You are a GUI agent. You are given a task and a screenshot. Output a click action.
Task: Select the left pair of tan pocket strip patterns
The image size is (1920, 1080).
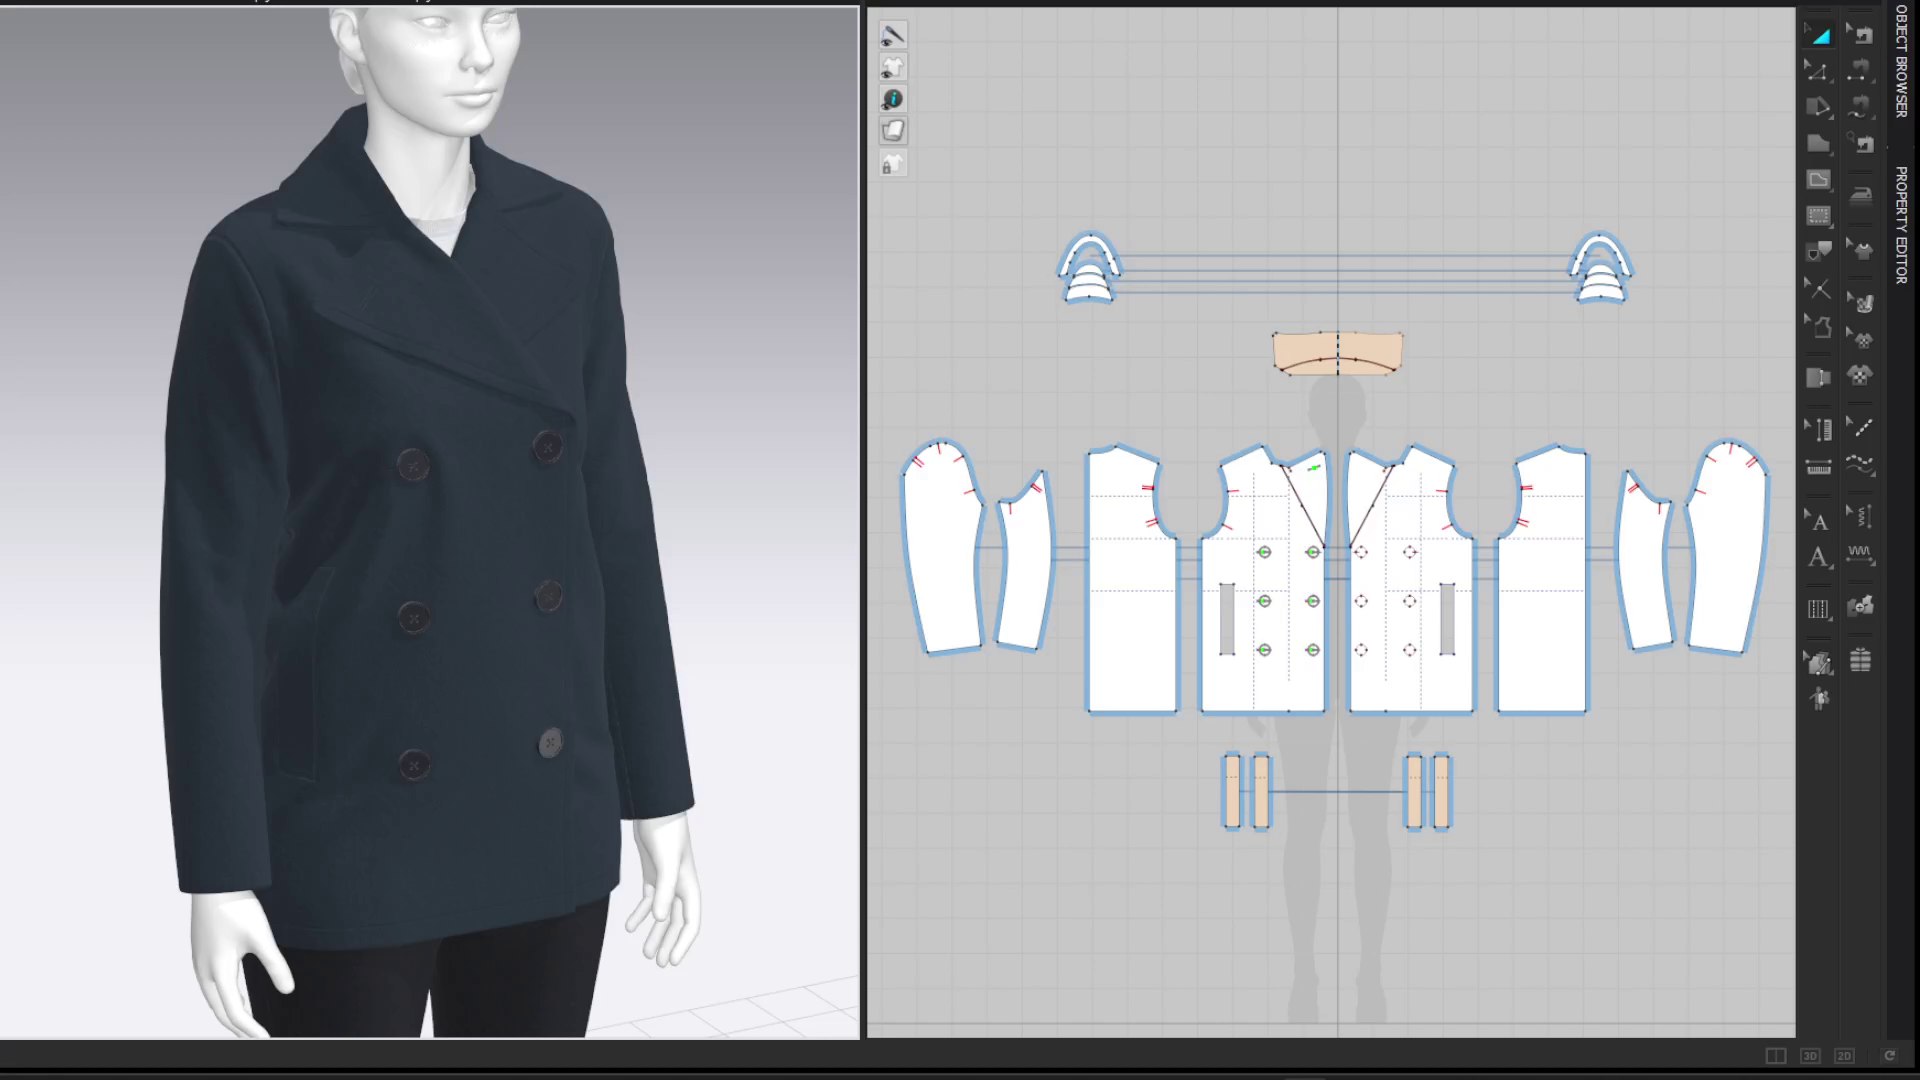1246,791
